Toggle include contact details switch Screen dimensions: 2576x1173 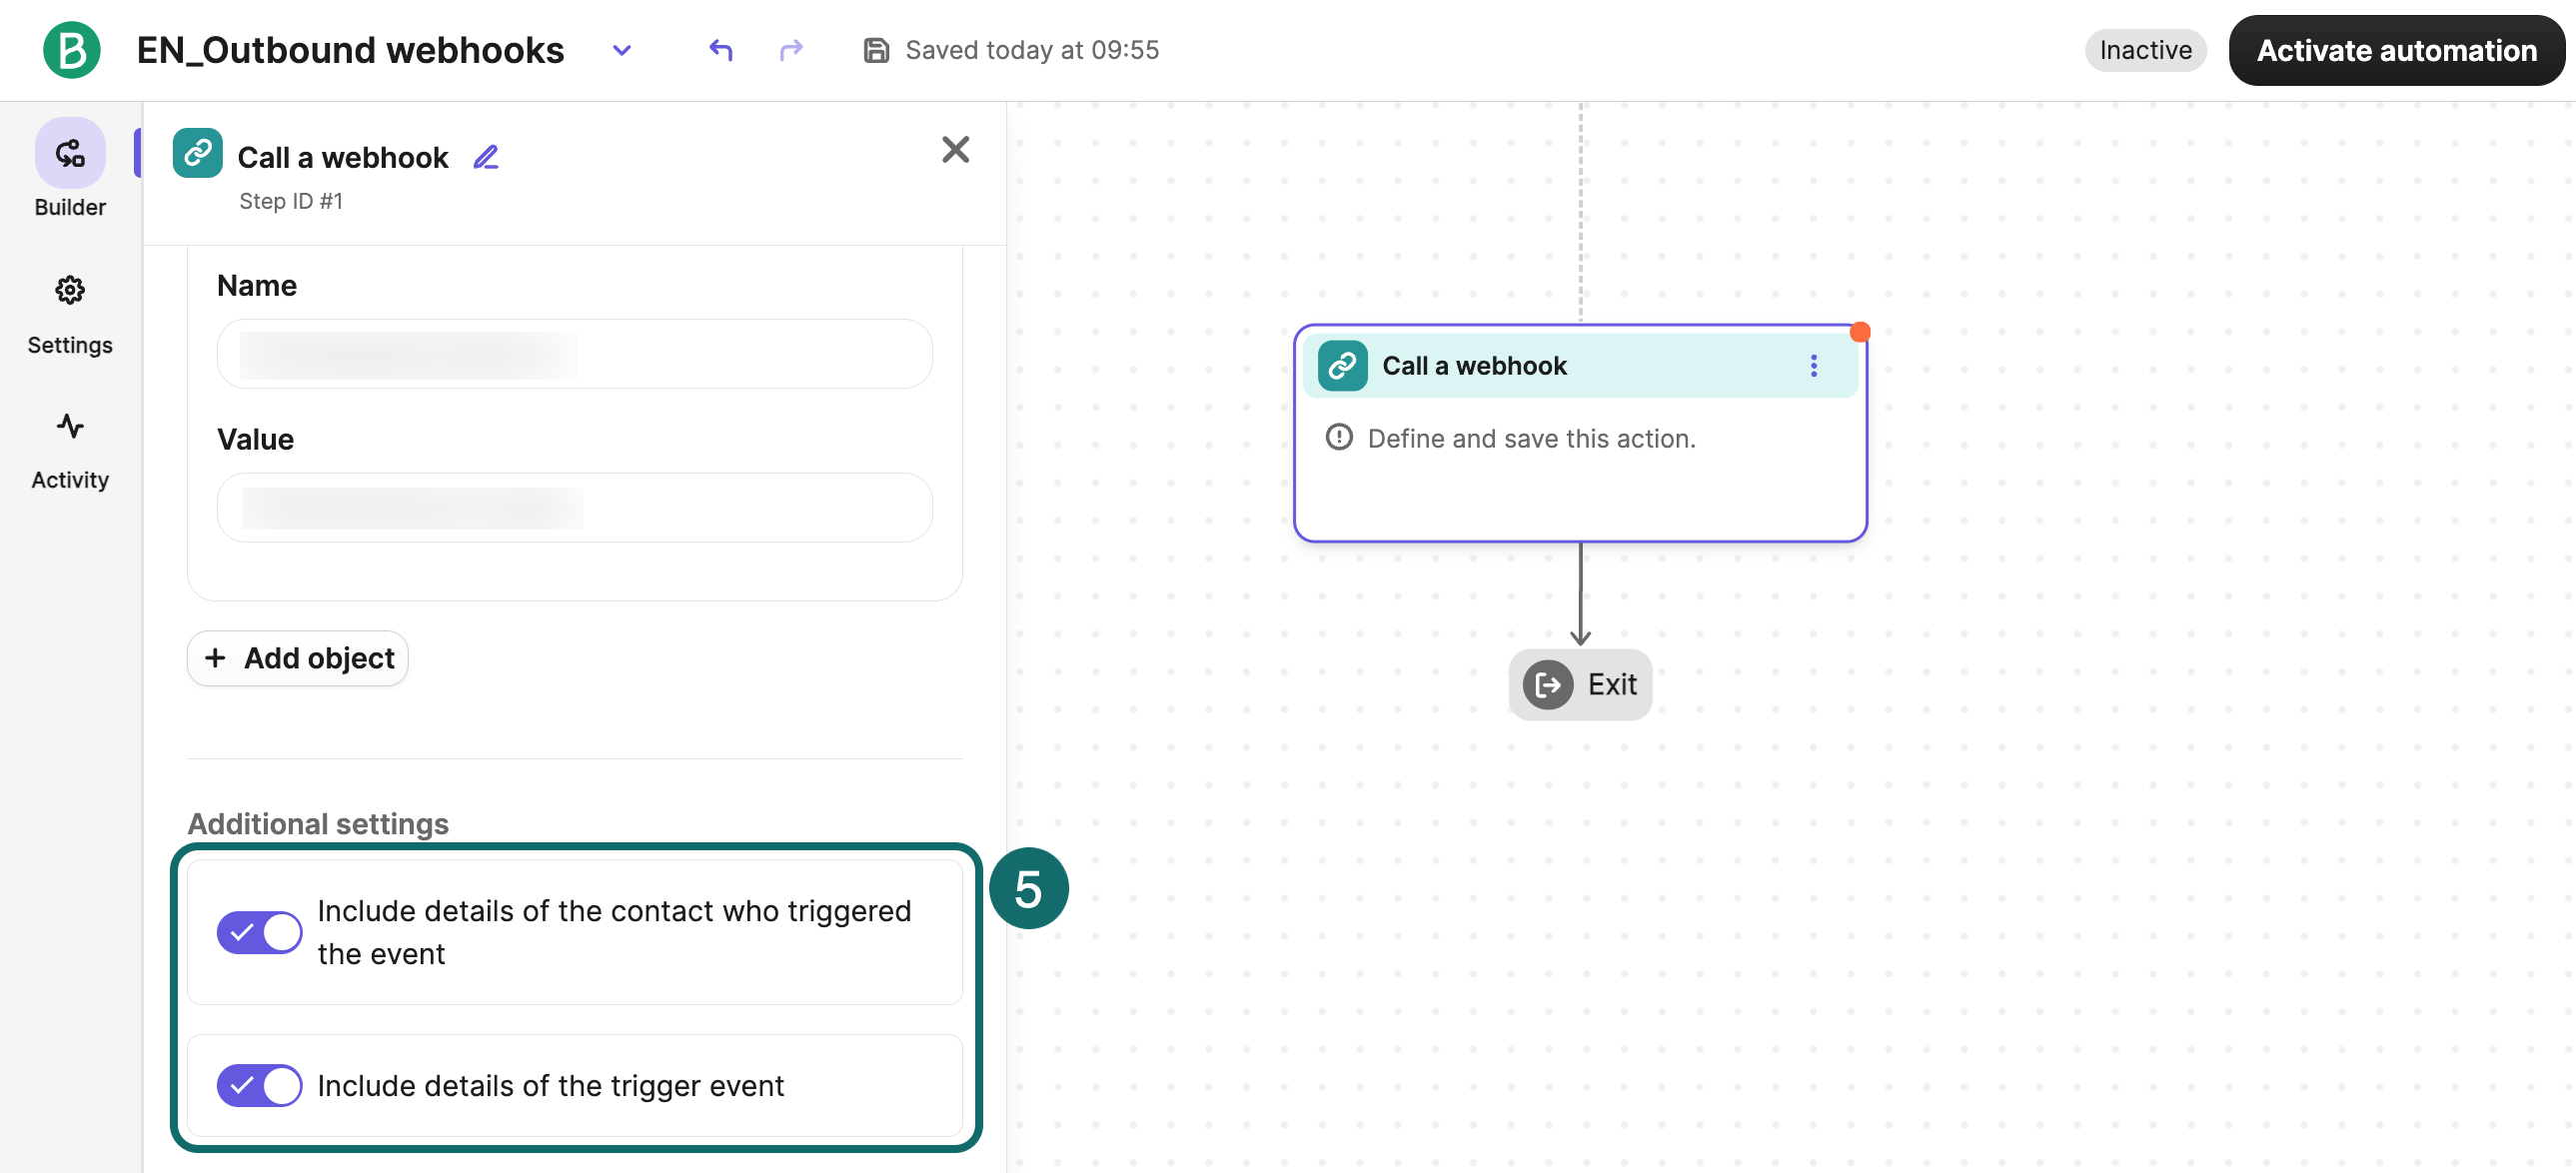(x=259, y=932)
